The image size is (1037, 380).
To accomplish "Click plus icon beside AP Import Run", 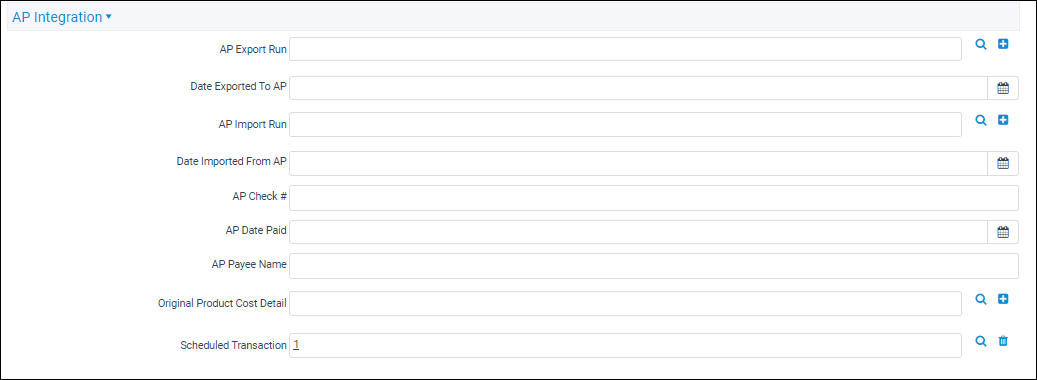I will click(x=1003, y=120).
